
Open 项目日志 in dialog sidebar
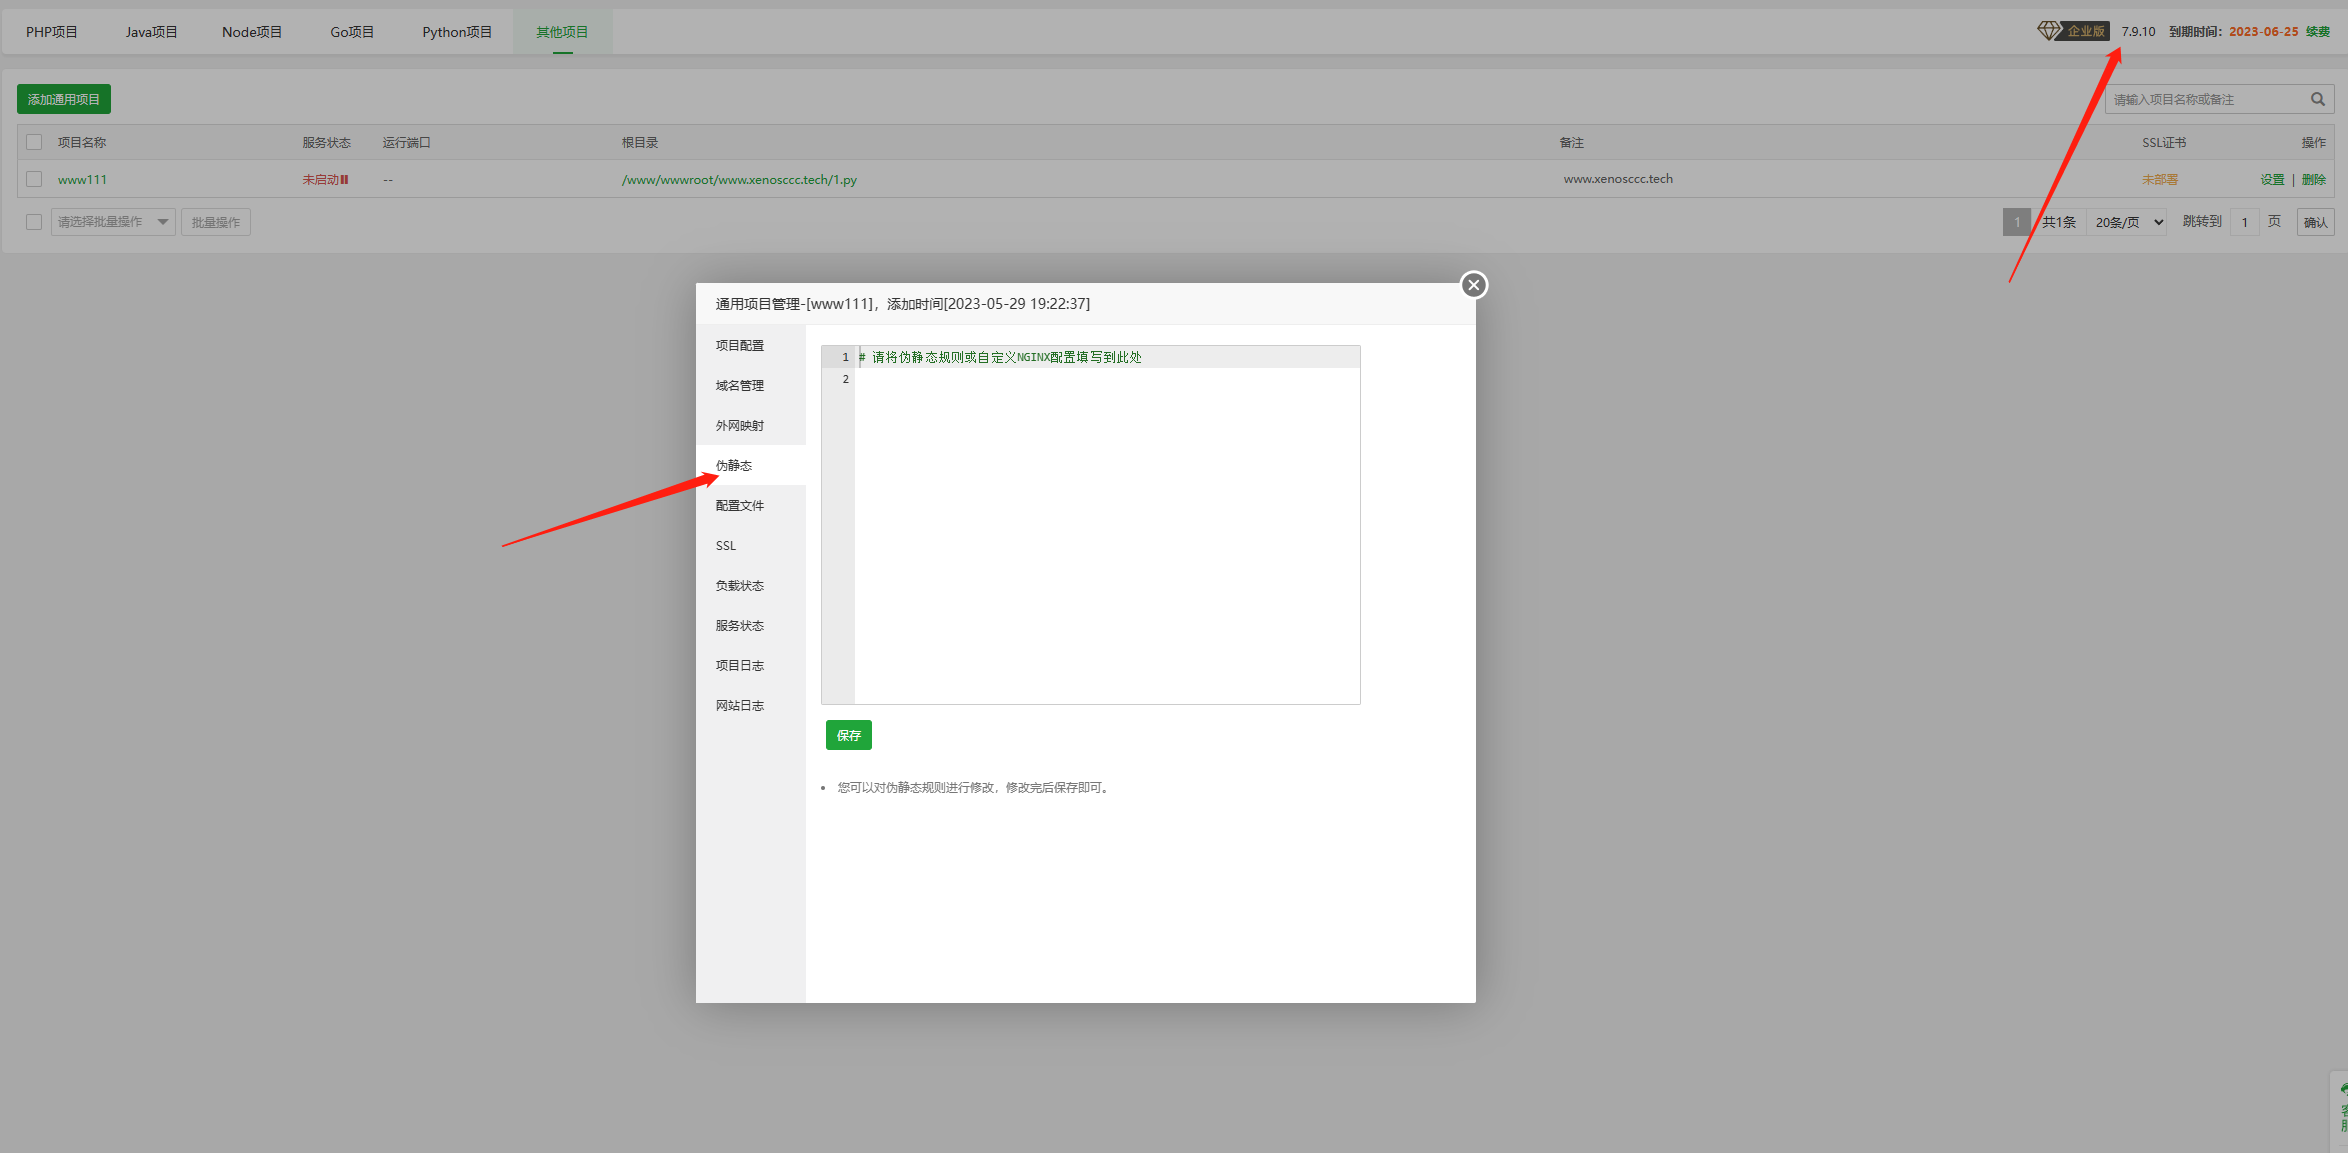[751, 665]
